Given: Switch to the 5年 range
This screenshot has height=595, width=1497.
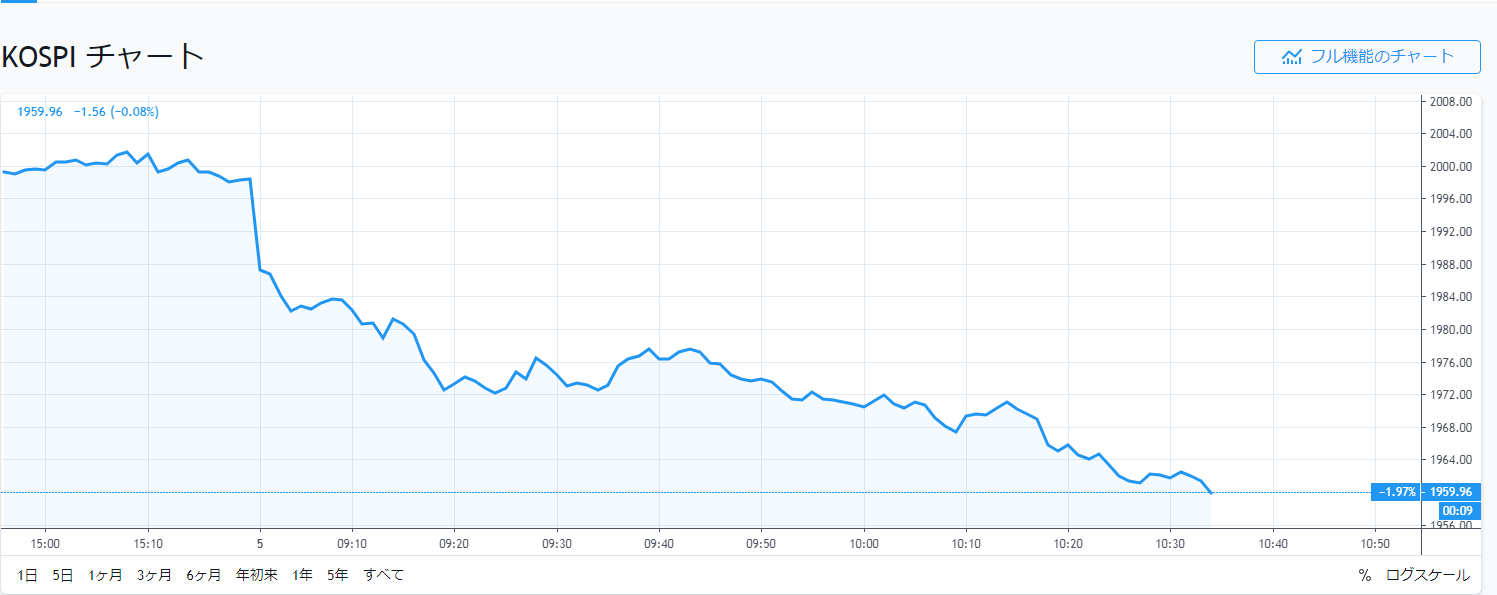Looking at the screenshot, I should [337, 575].
